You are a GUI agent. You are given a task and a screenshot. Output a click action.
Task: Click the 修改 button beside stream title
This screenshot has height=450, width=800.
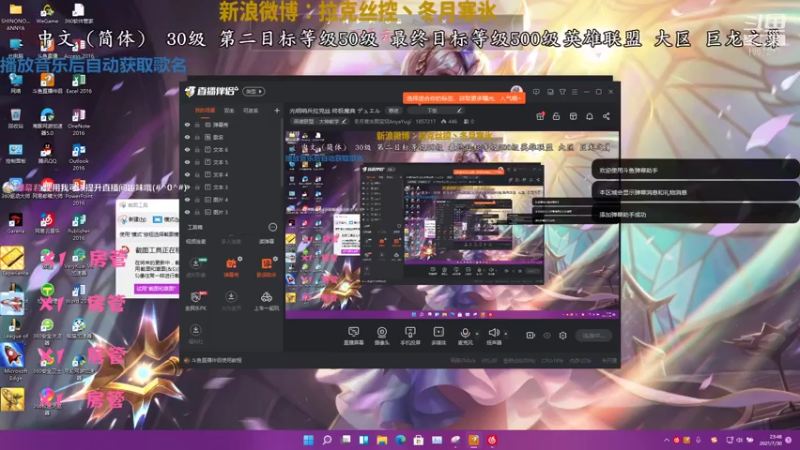[393, 110]
